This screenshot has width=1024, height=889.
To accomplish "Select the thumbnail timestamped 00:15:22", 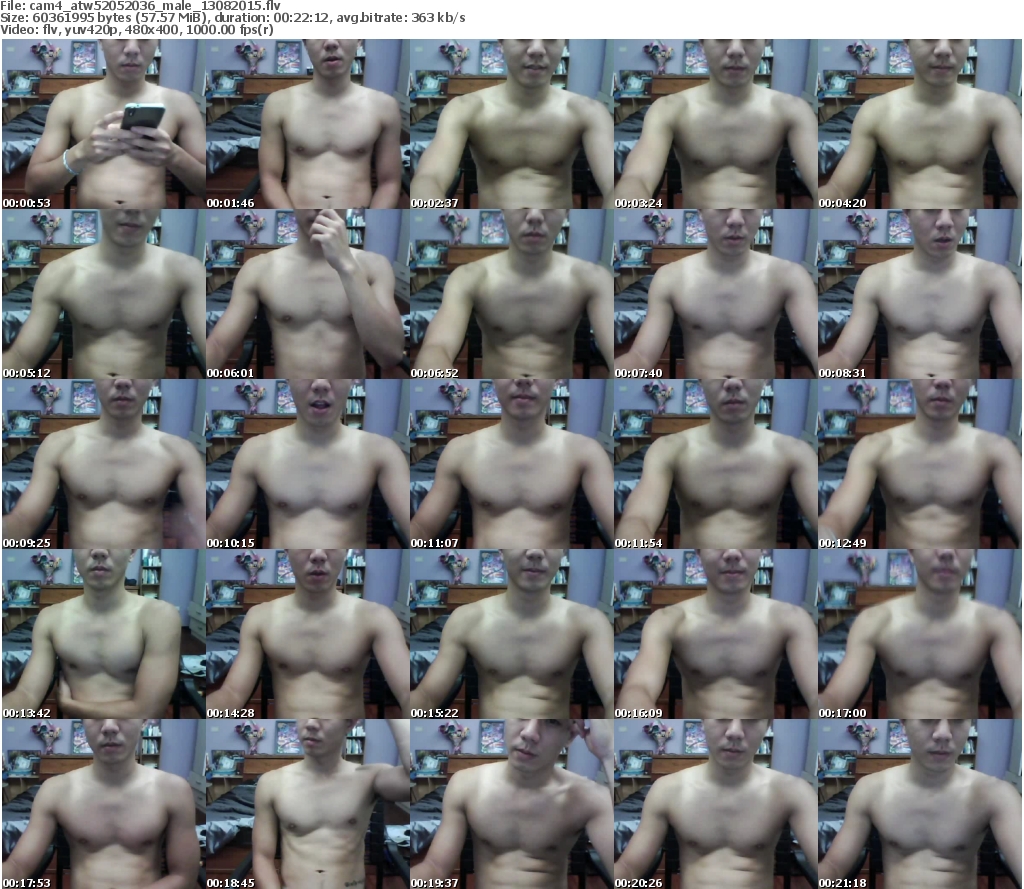I will [511, 634].
